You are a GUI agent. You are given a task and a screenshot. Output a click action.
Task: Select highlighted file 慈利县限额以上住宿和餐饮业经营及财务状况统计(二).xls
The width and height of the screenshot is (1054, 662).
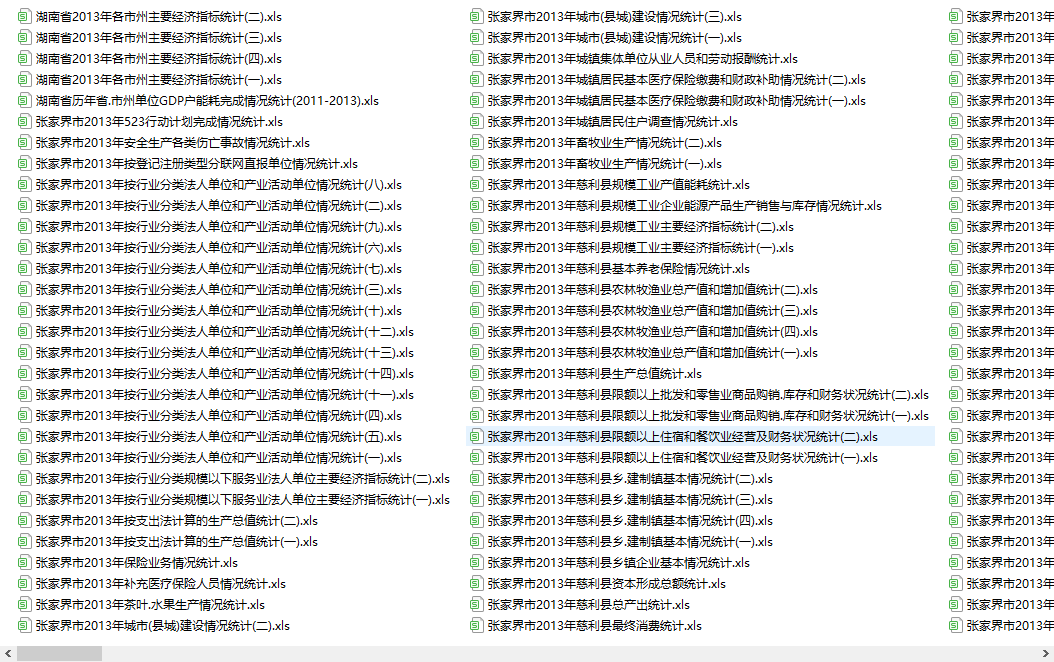[x=683, y=437]
